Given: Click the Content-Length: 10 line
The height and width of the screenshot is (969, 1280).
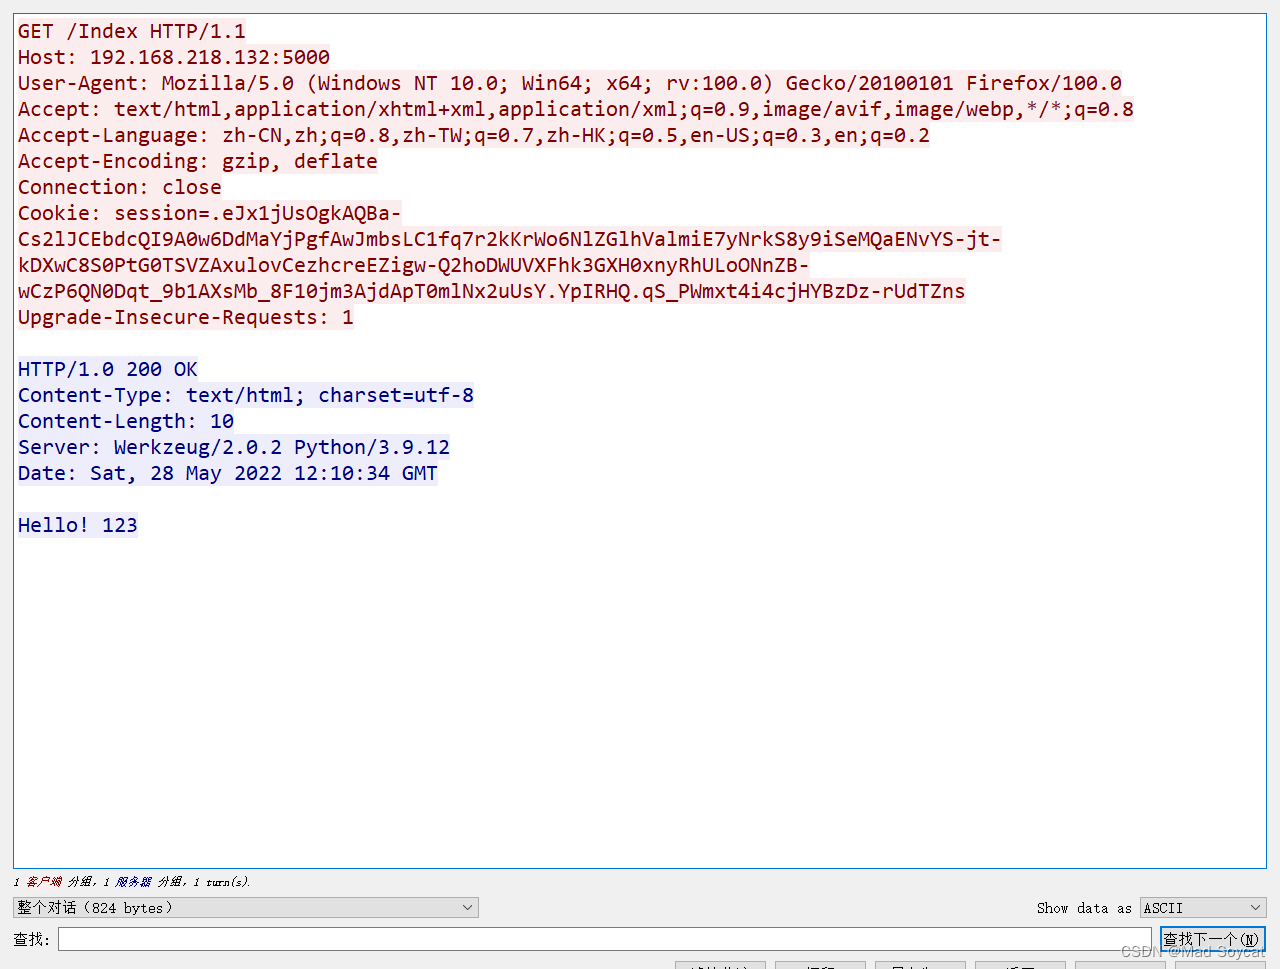Looking at the screenshot, I should click(x=125, y=421).
